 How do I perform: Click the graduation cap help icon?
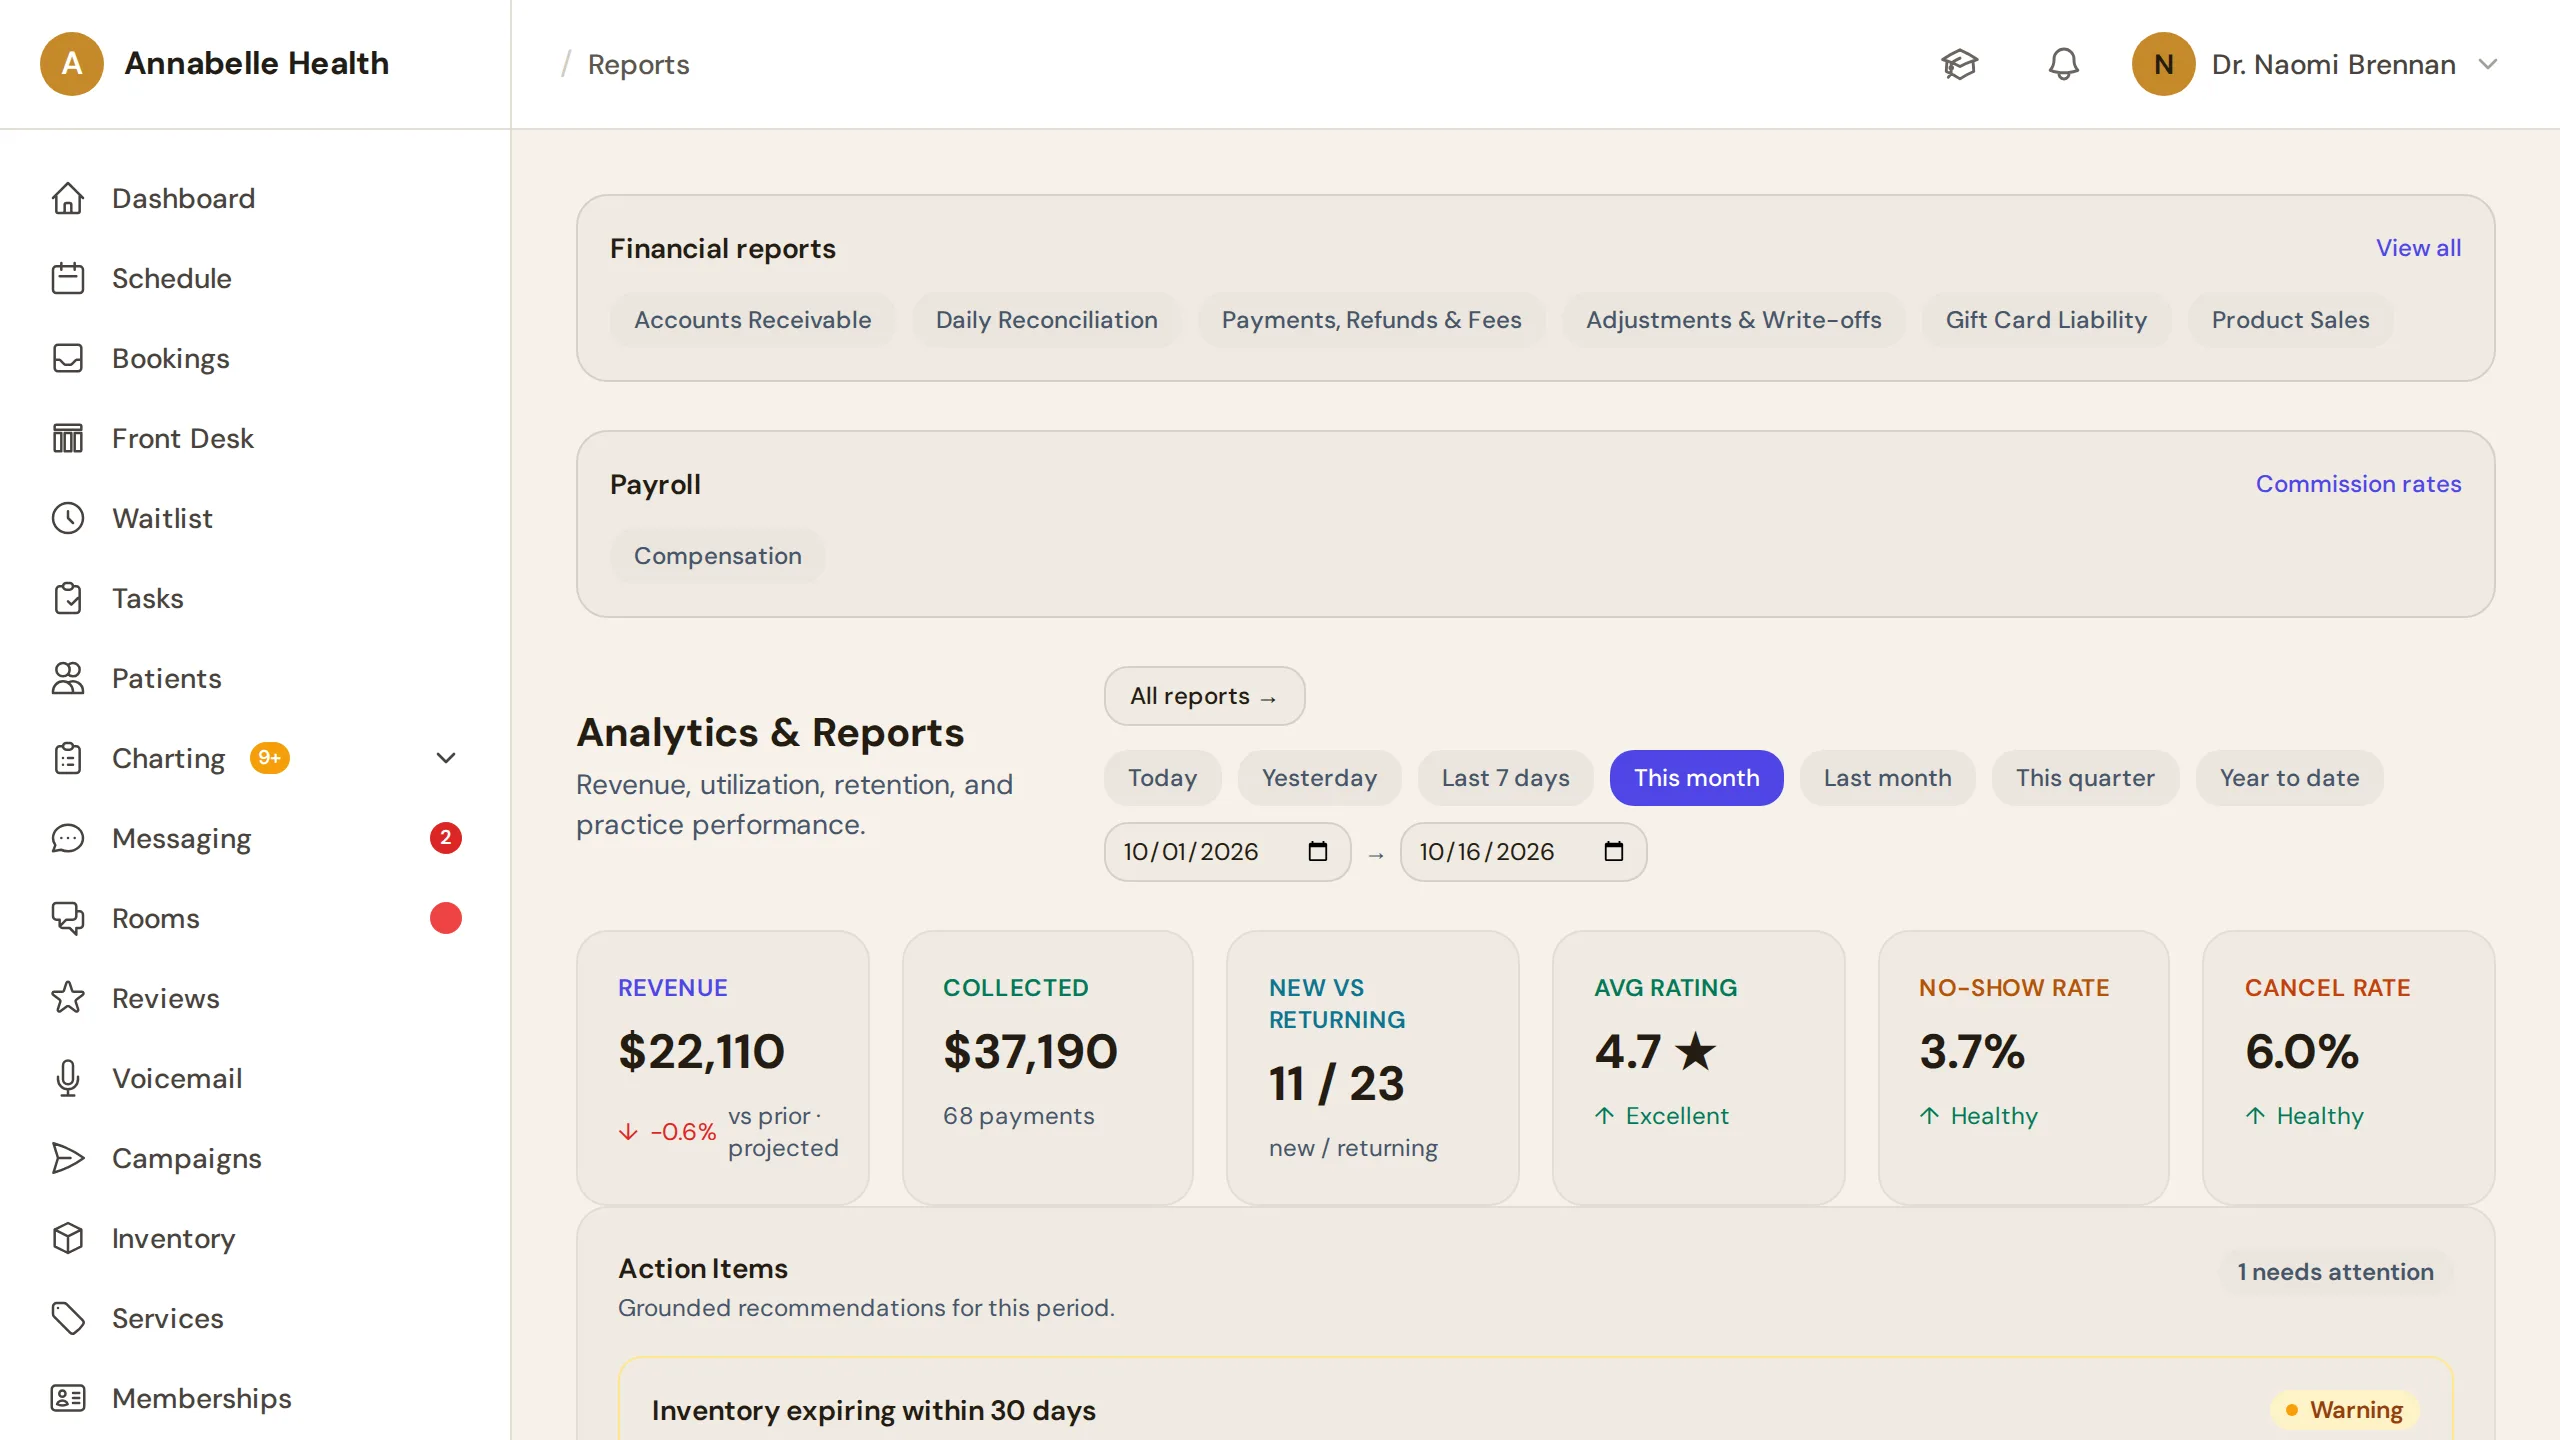[x=1959, y=64]
